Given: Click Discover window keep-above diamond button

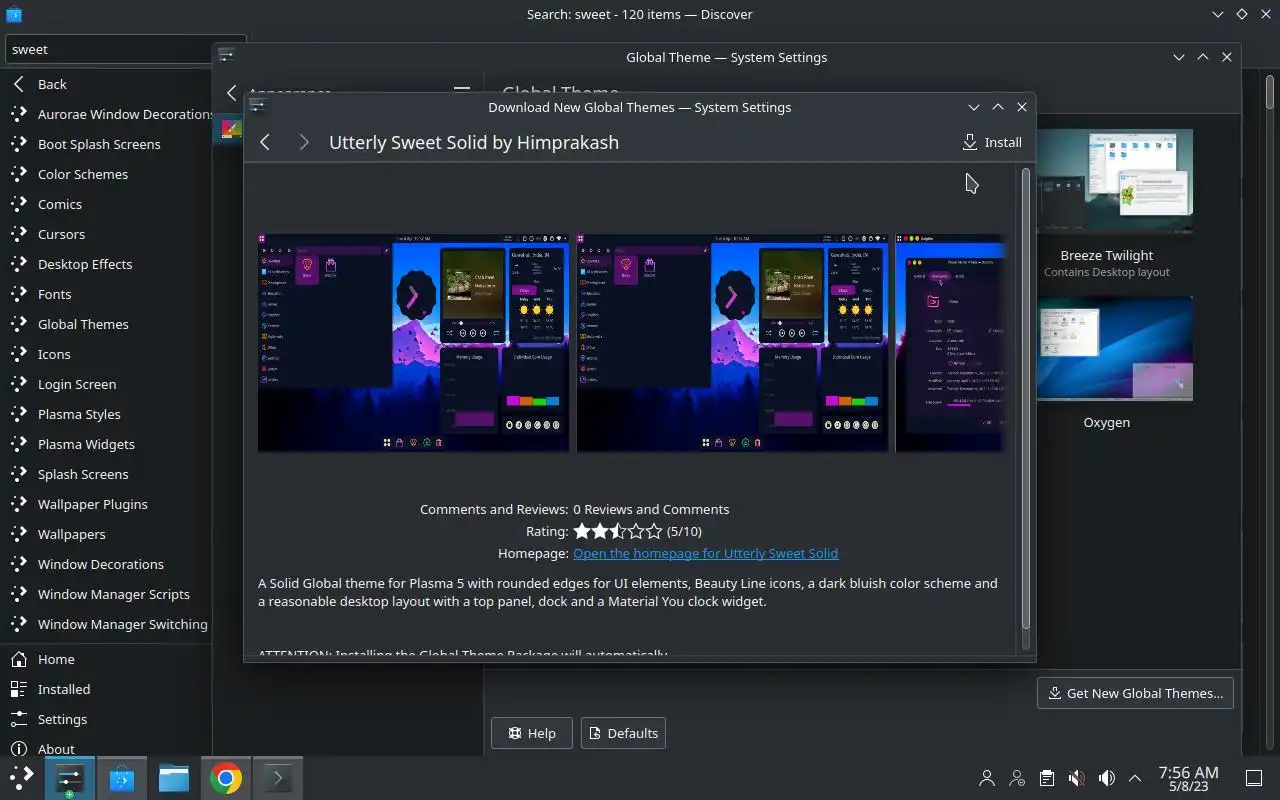Looking at the screenshot, I should [1241, 14].
